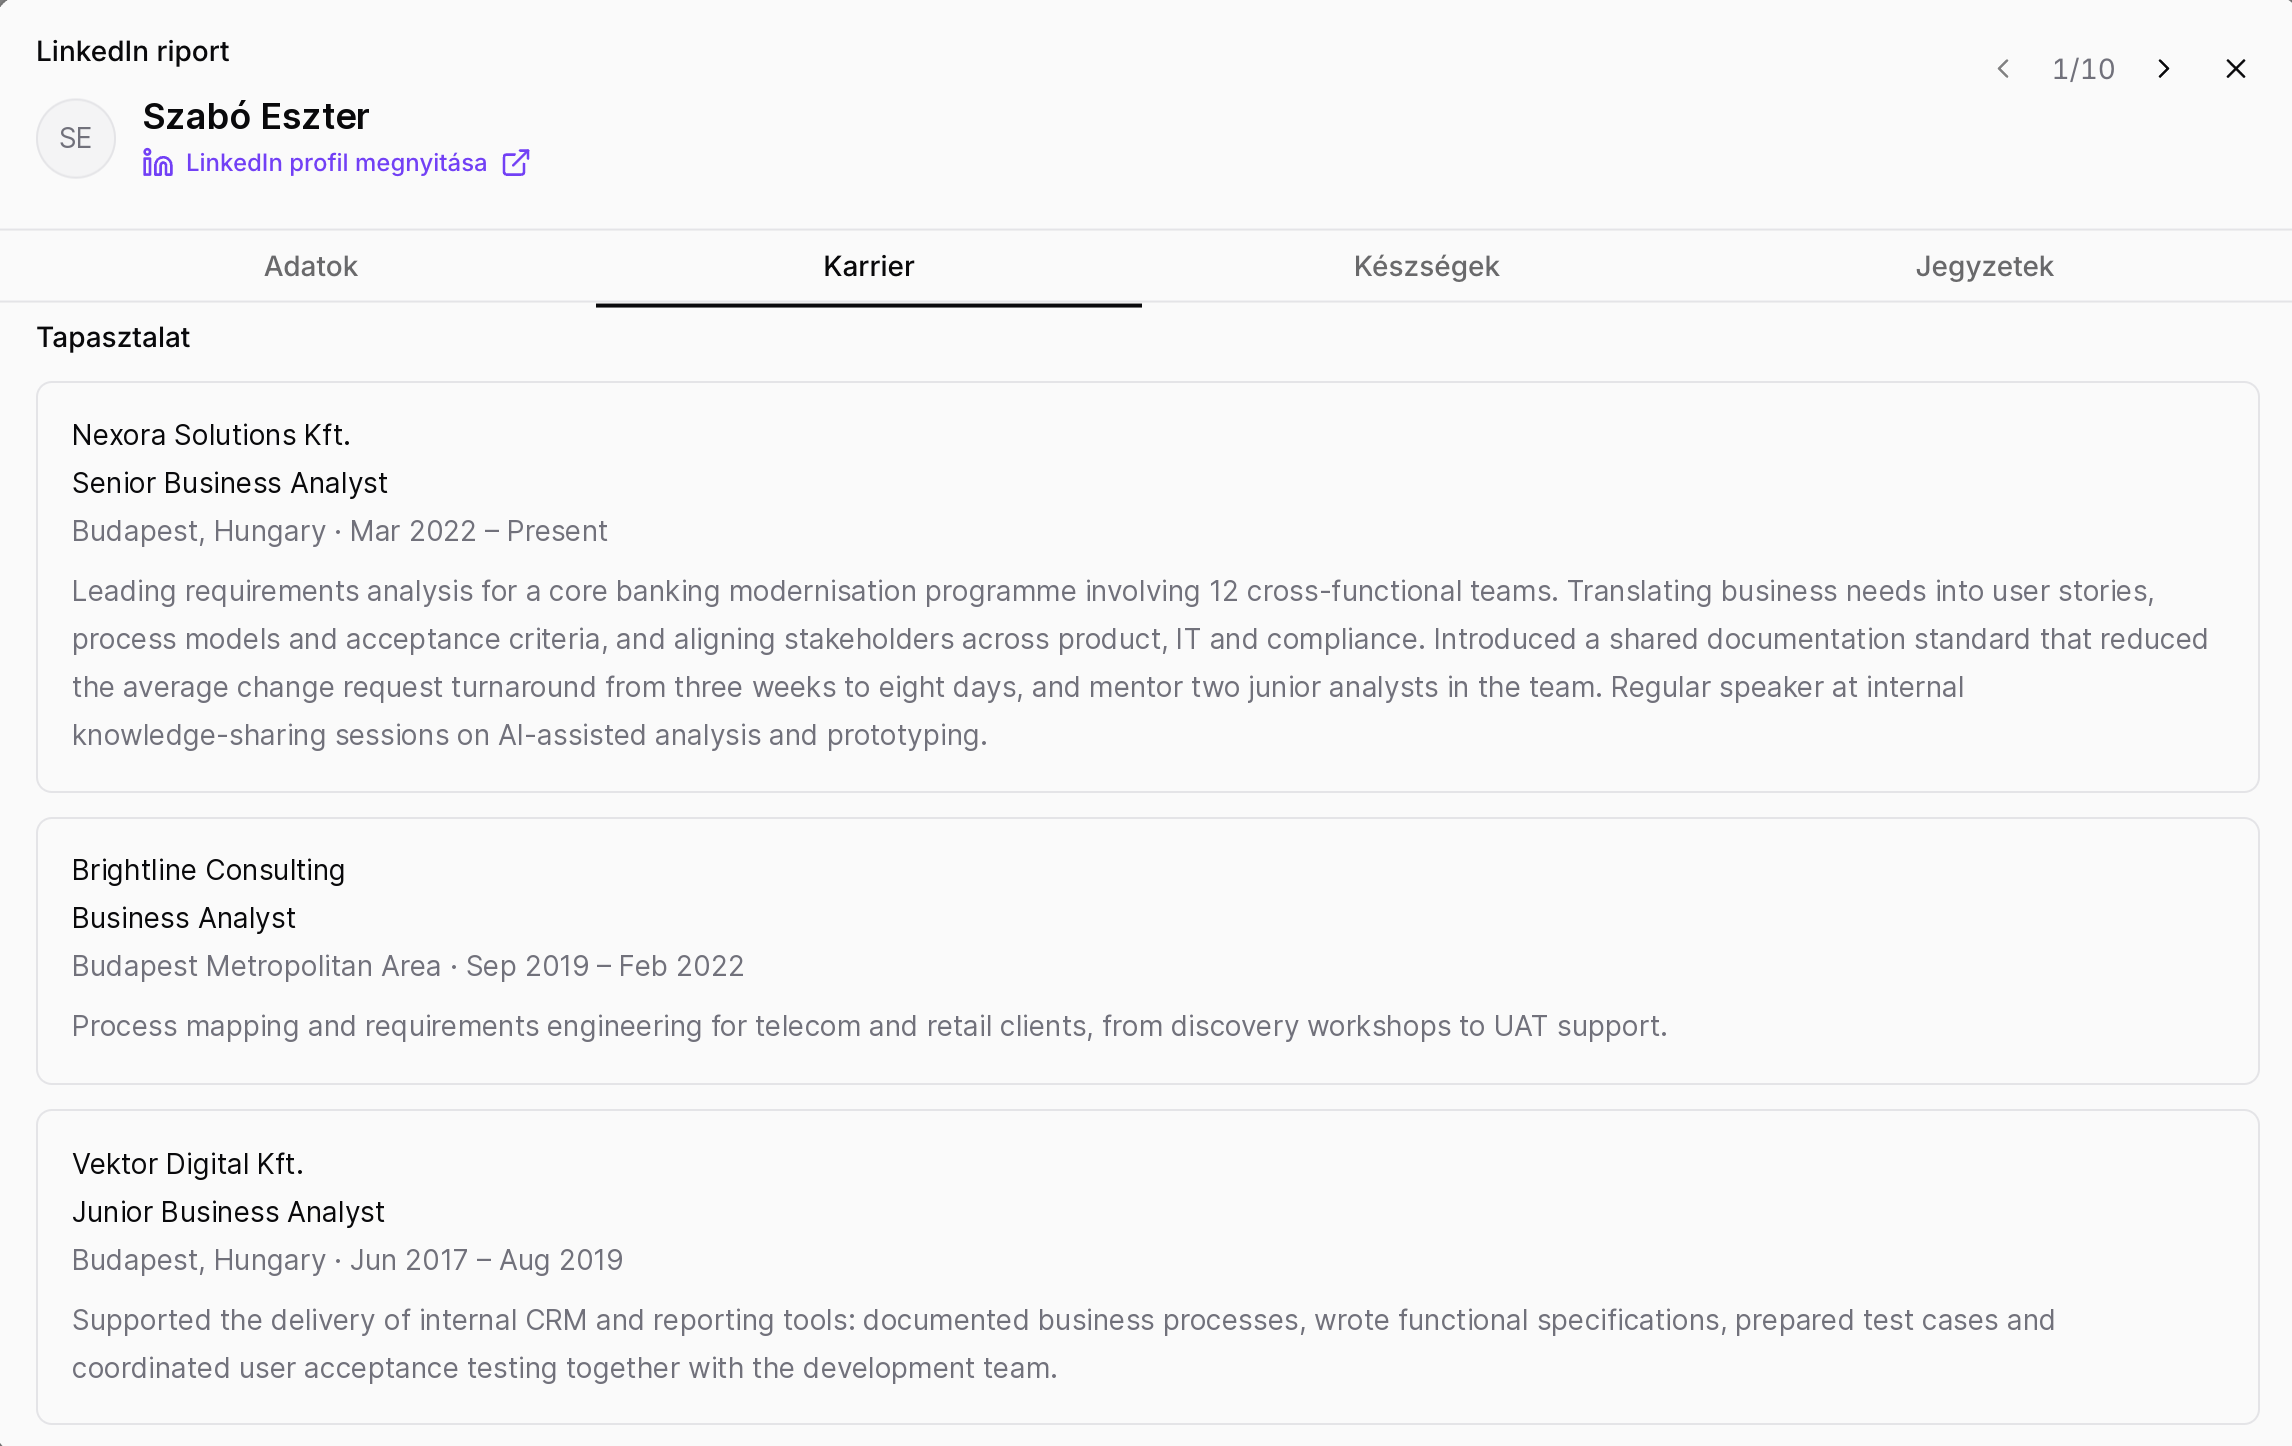Click the LinkedIn logo icon
2292x1446 pixels.
click(158, 163)
